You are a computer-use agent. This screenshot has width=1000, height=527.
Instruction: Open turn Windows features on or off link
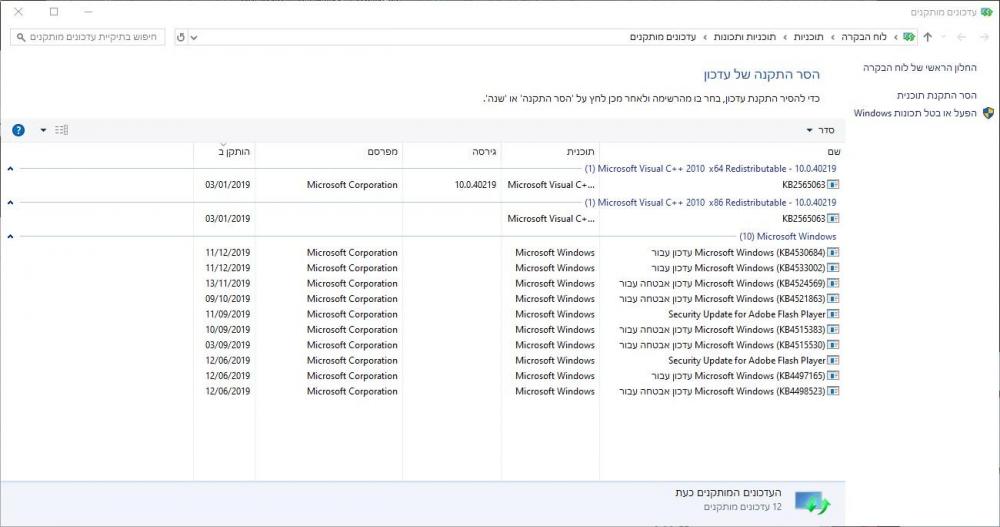[915, 113]
